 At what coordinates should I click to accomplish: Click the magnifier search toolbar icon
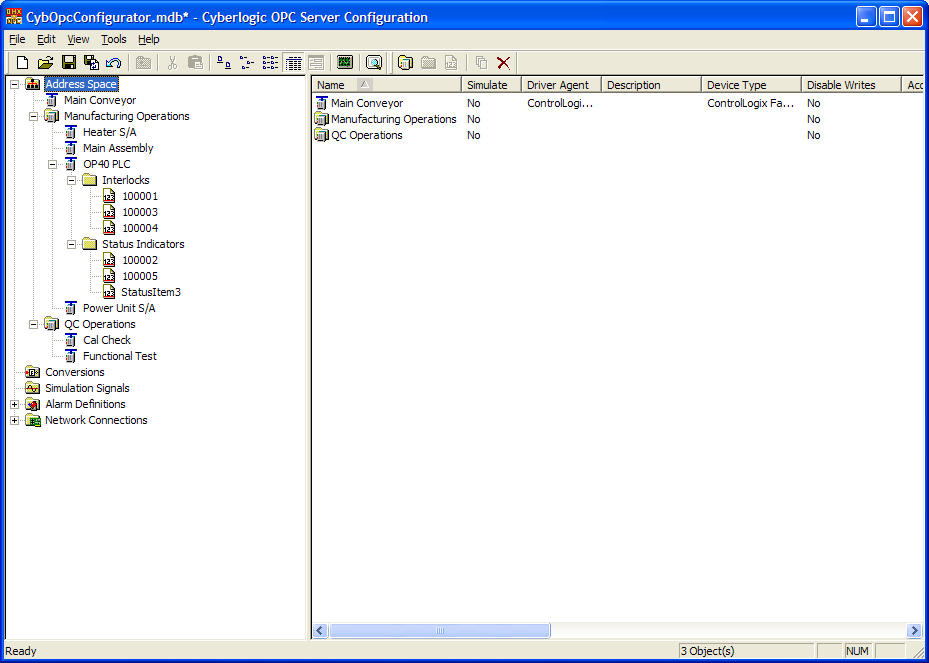[374, 63]
